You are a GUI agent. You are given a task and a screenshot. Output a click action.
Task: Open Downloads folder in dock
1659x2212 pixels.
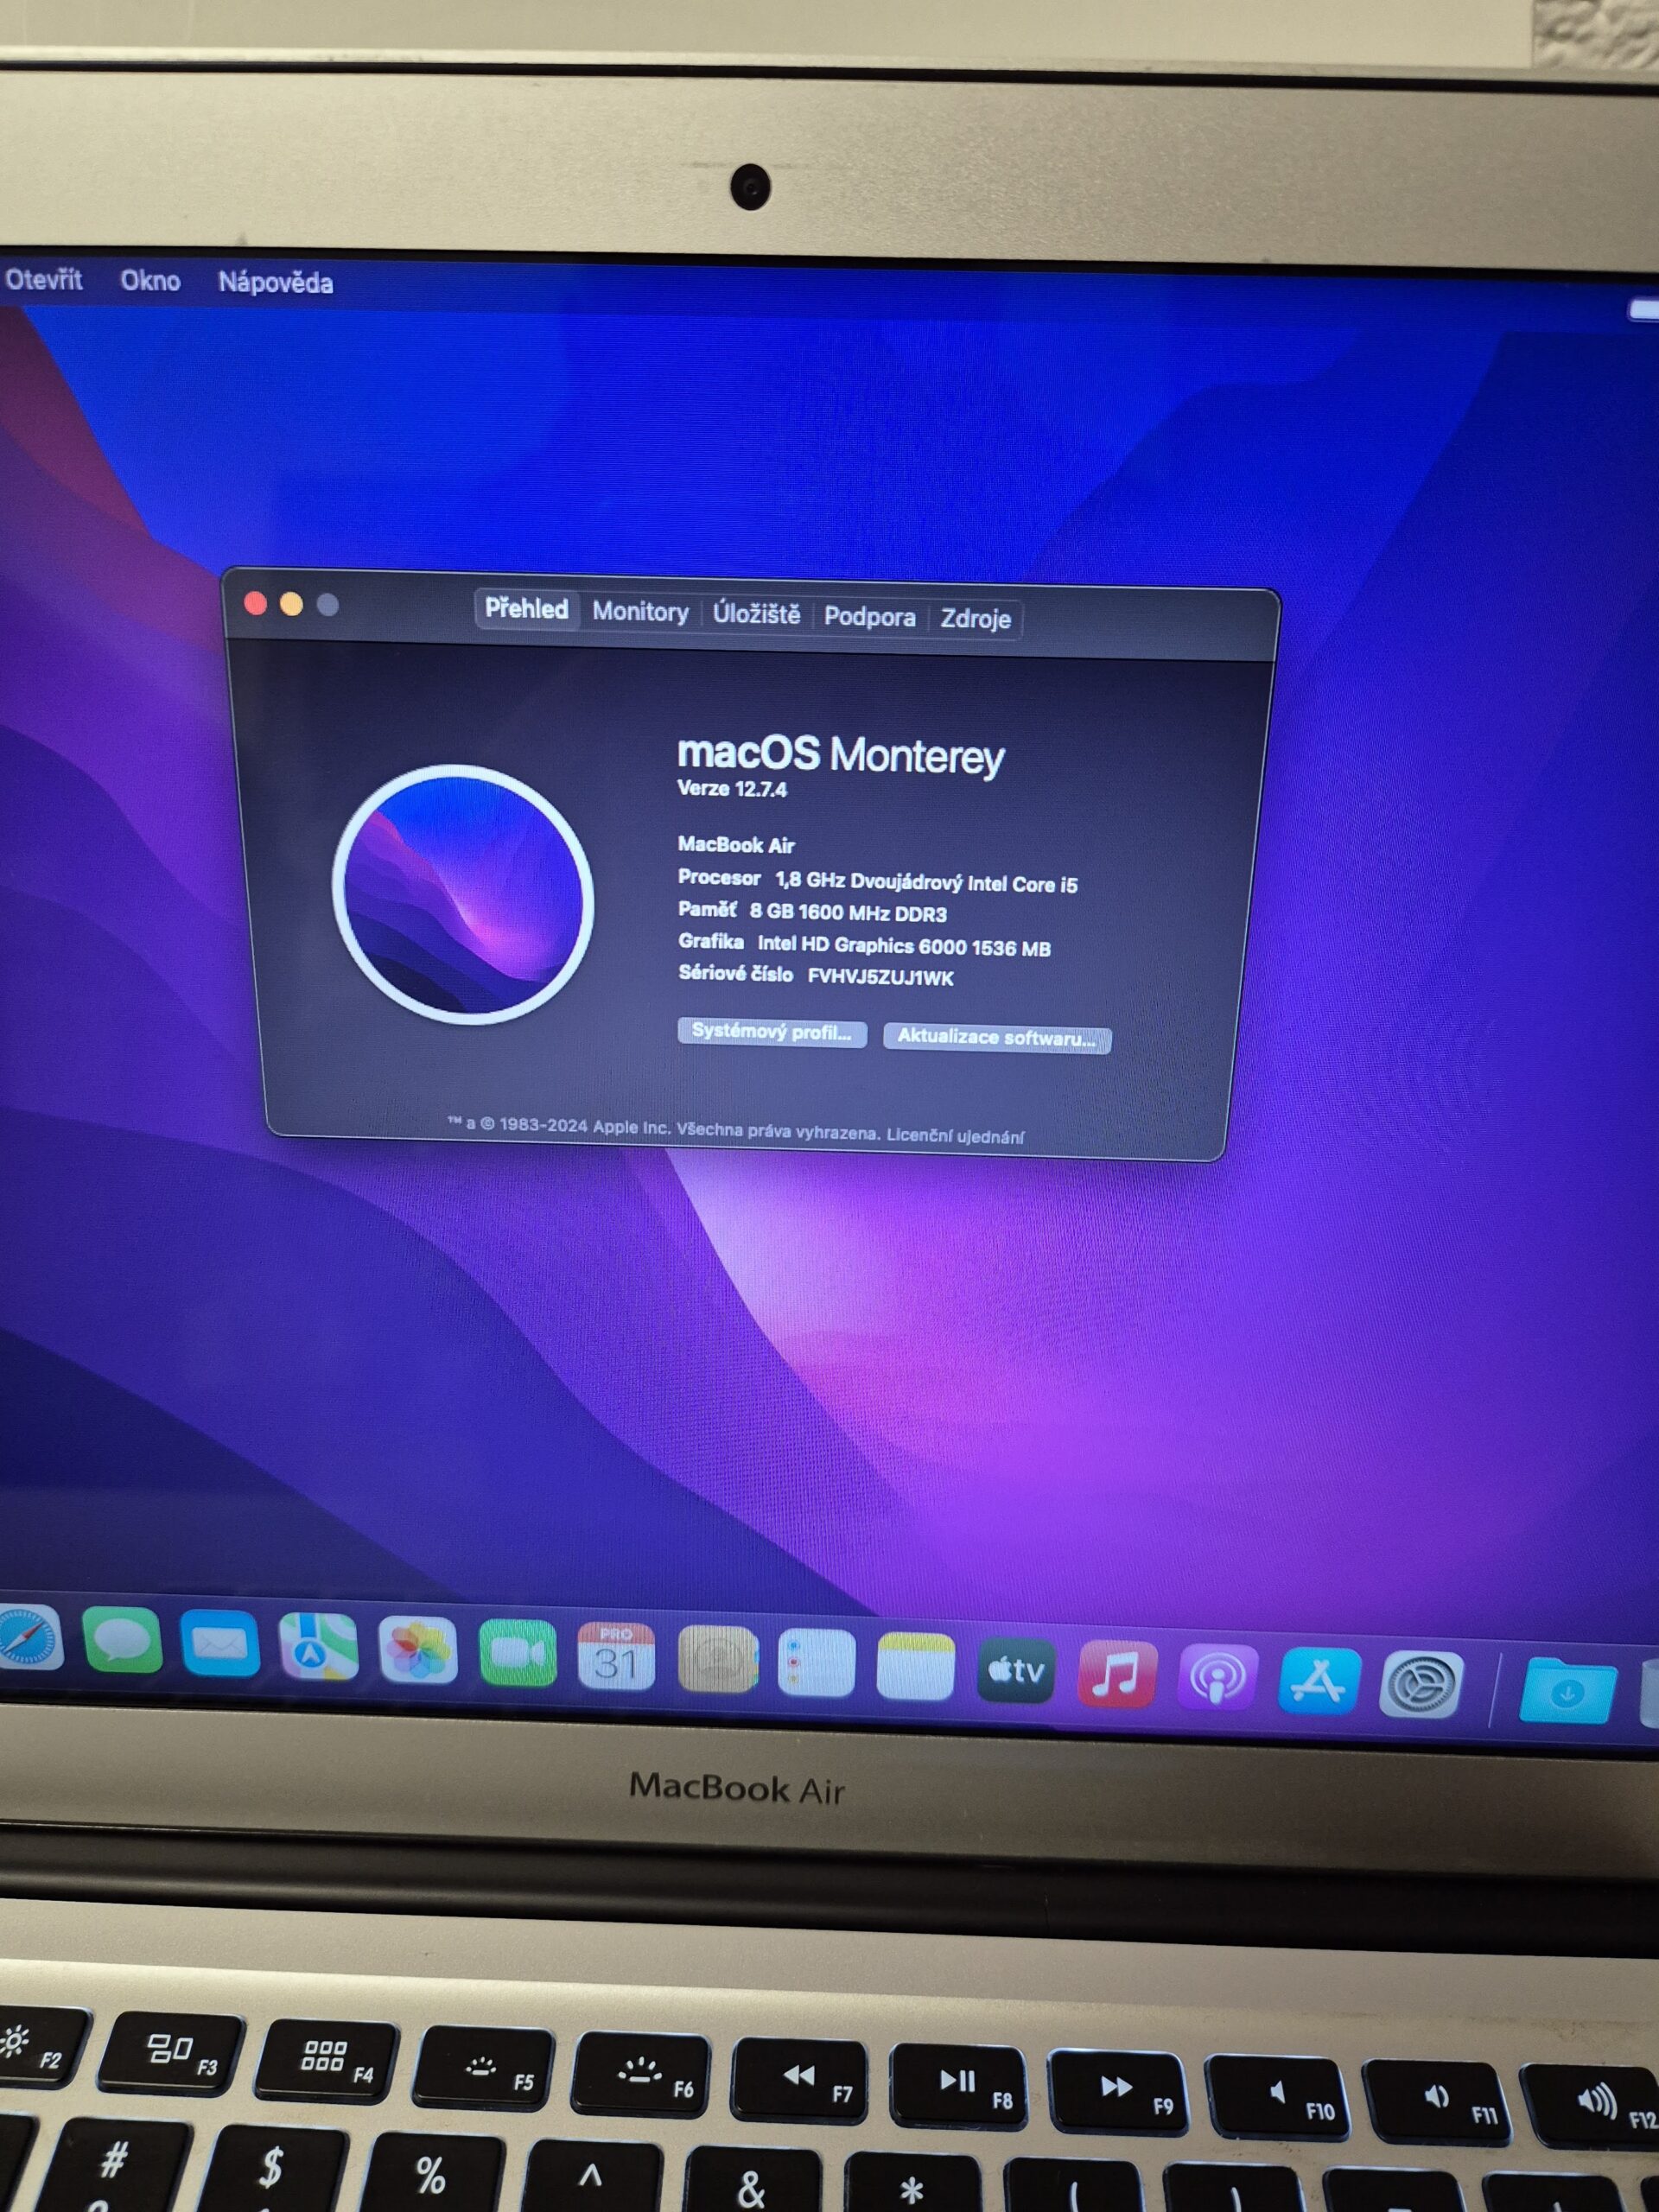(1567, 1690)
